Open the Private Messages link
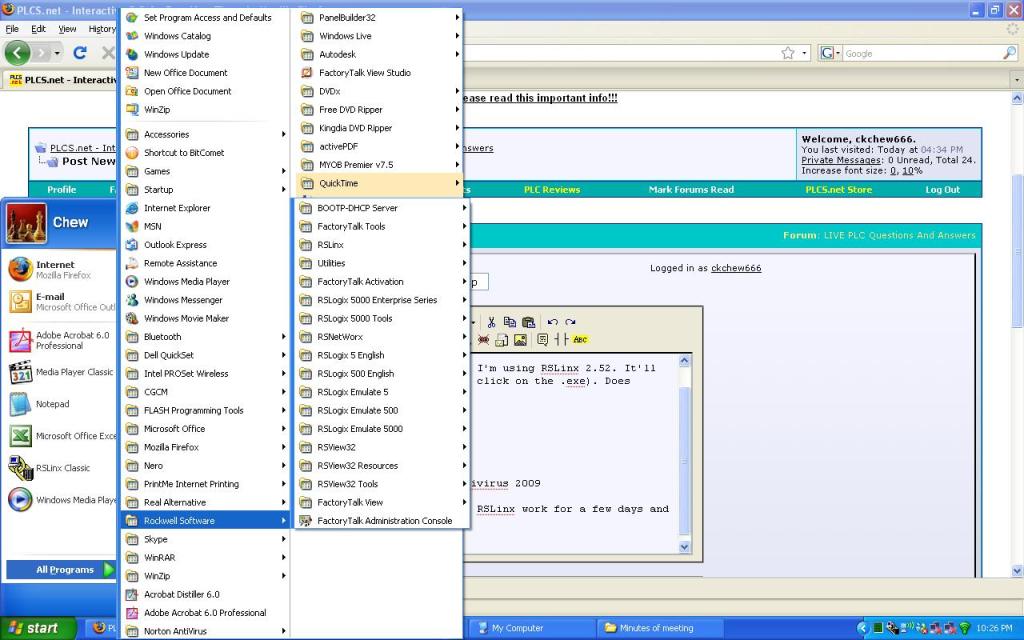 click(841, 160)
